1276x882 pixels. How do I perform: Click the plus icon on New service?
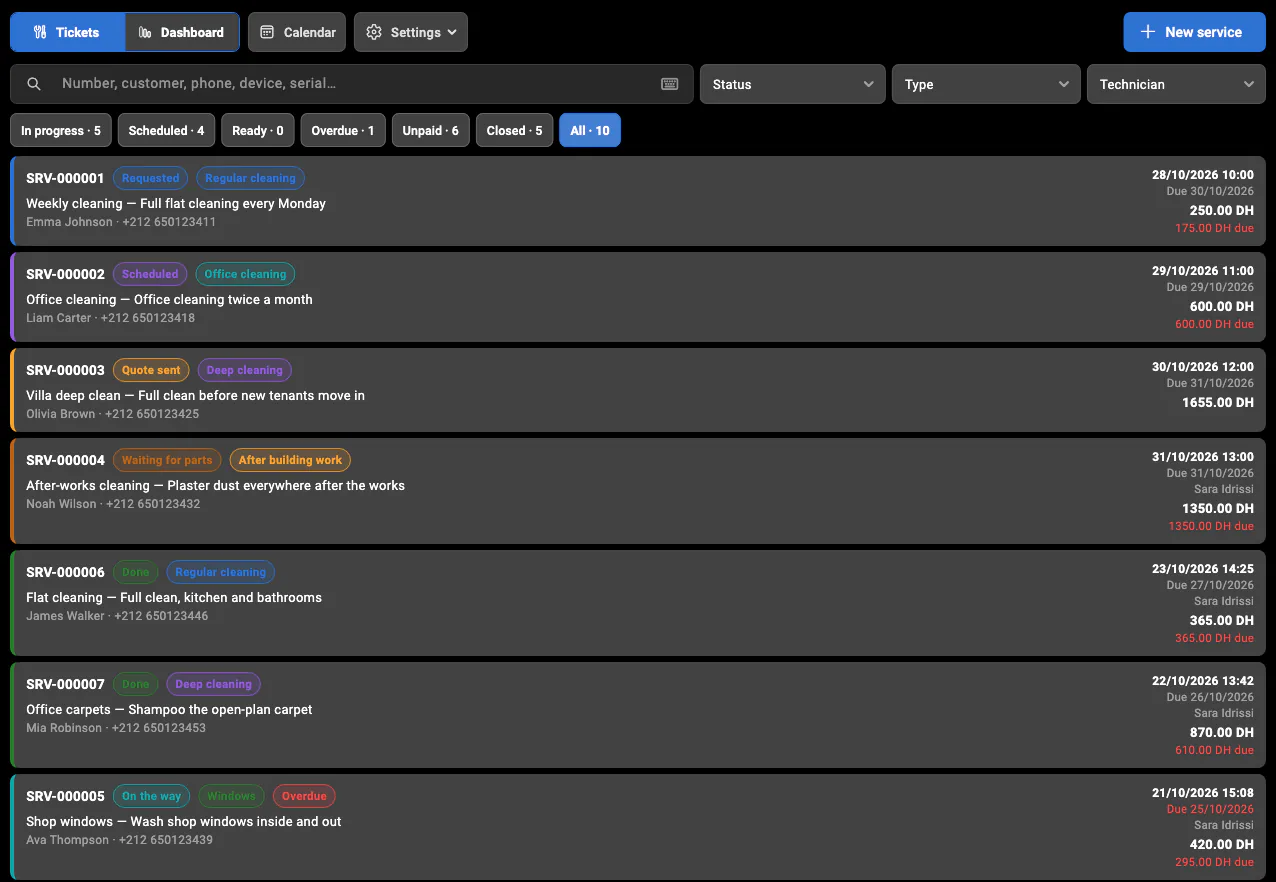1148,32
